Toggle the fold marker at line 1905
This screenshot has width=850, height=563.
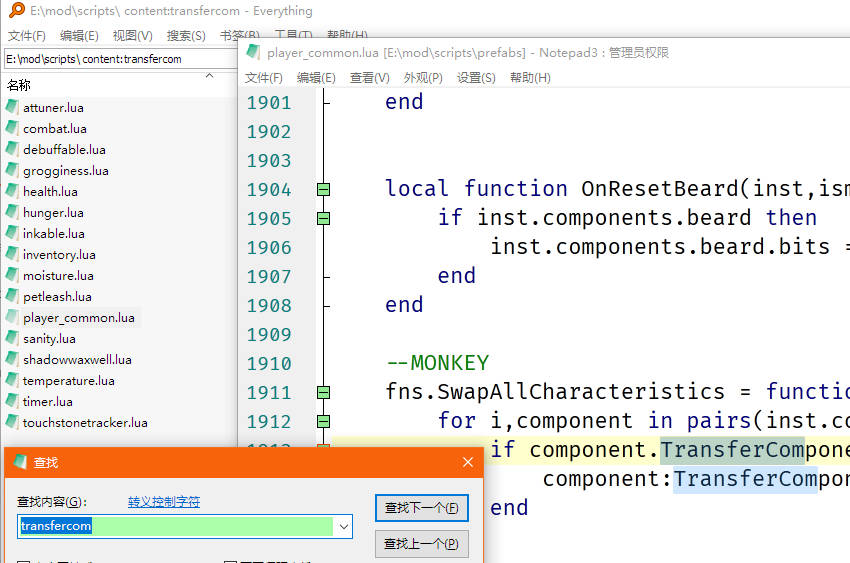pyautogui.click(x=323, y=218)
